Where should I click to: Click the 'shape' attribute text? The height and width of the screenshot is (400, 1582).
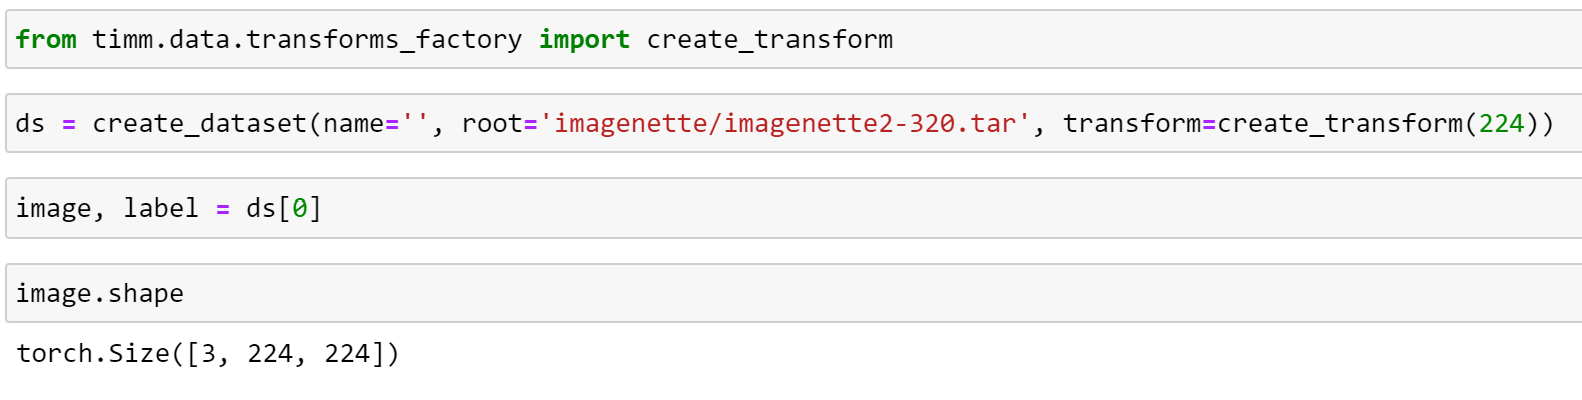[146, 294]
